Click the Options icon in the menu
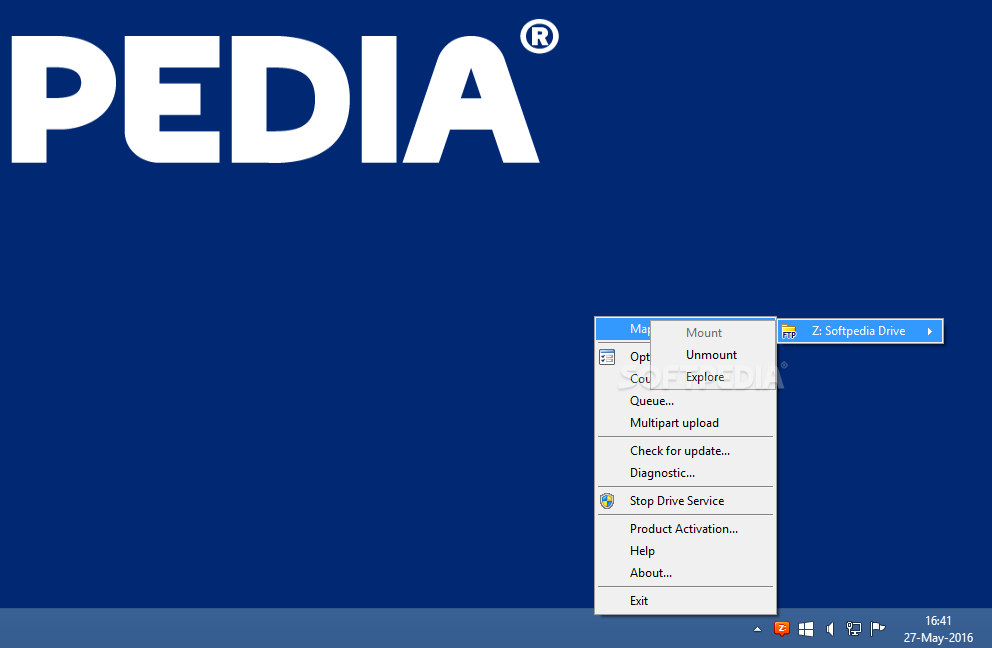Screen dimensions: 992x648 click(607, 357)
